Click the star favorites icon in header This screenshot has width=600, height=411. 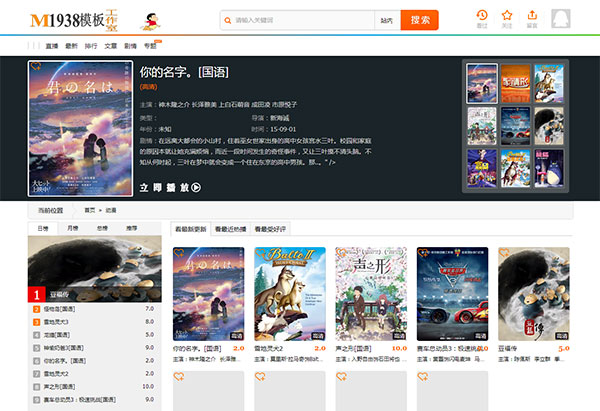click(507, 18)
